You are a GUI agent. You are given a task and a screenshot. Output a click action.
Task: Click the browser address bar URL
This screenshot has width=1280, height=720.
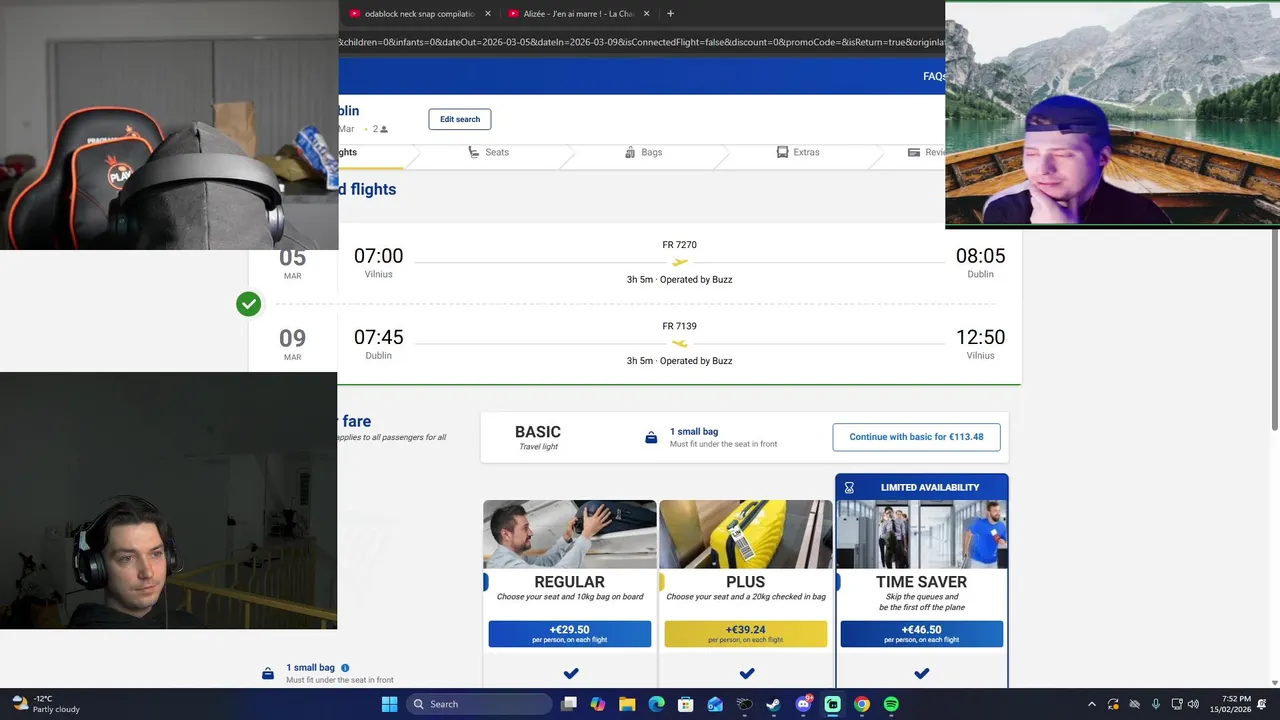[641, 42]
